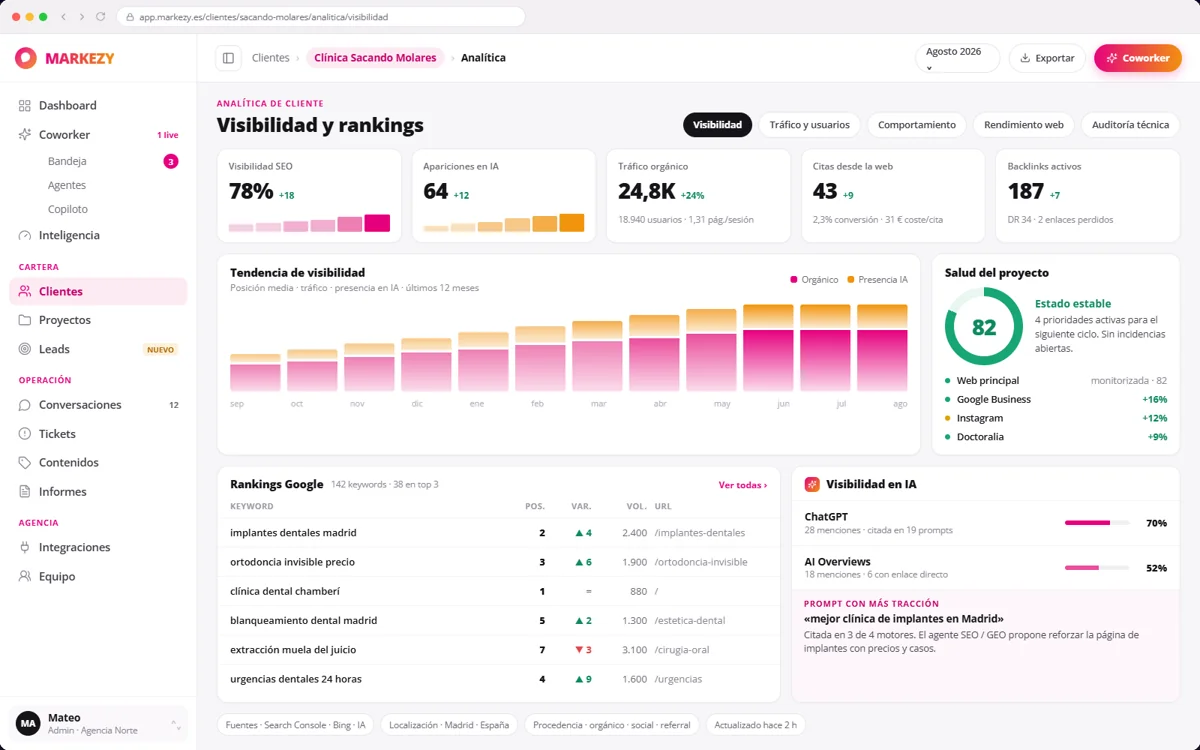This screenshot has height=750, width=1200.
Task: Click the Presencia IA legend entry
Action: click(x=878, y=280)
